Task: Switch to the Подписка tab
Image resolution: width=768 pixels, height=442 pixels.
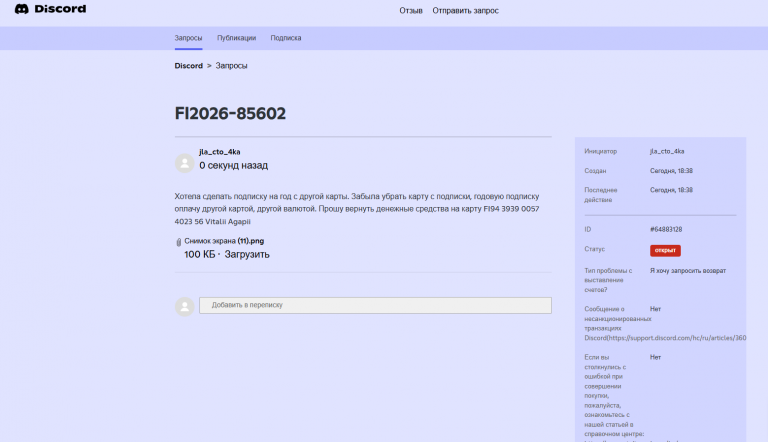Action: (x=286, y=38)
